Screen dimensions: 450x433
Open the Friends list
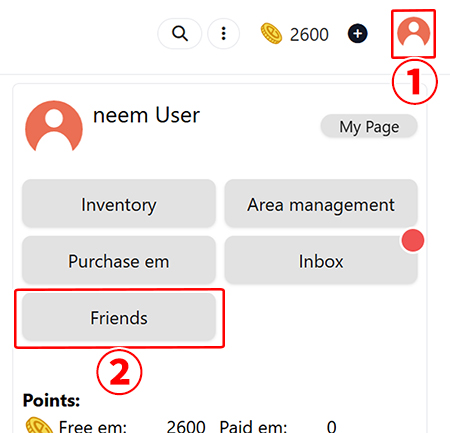pyautogui.click(x=119, y=317)
